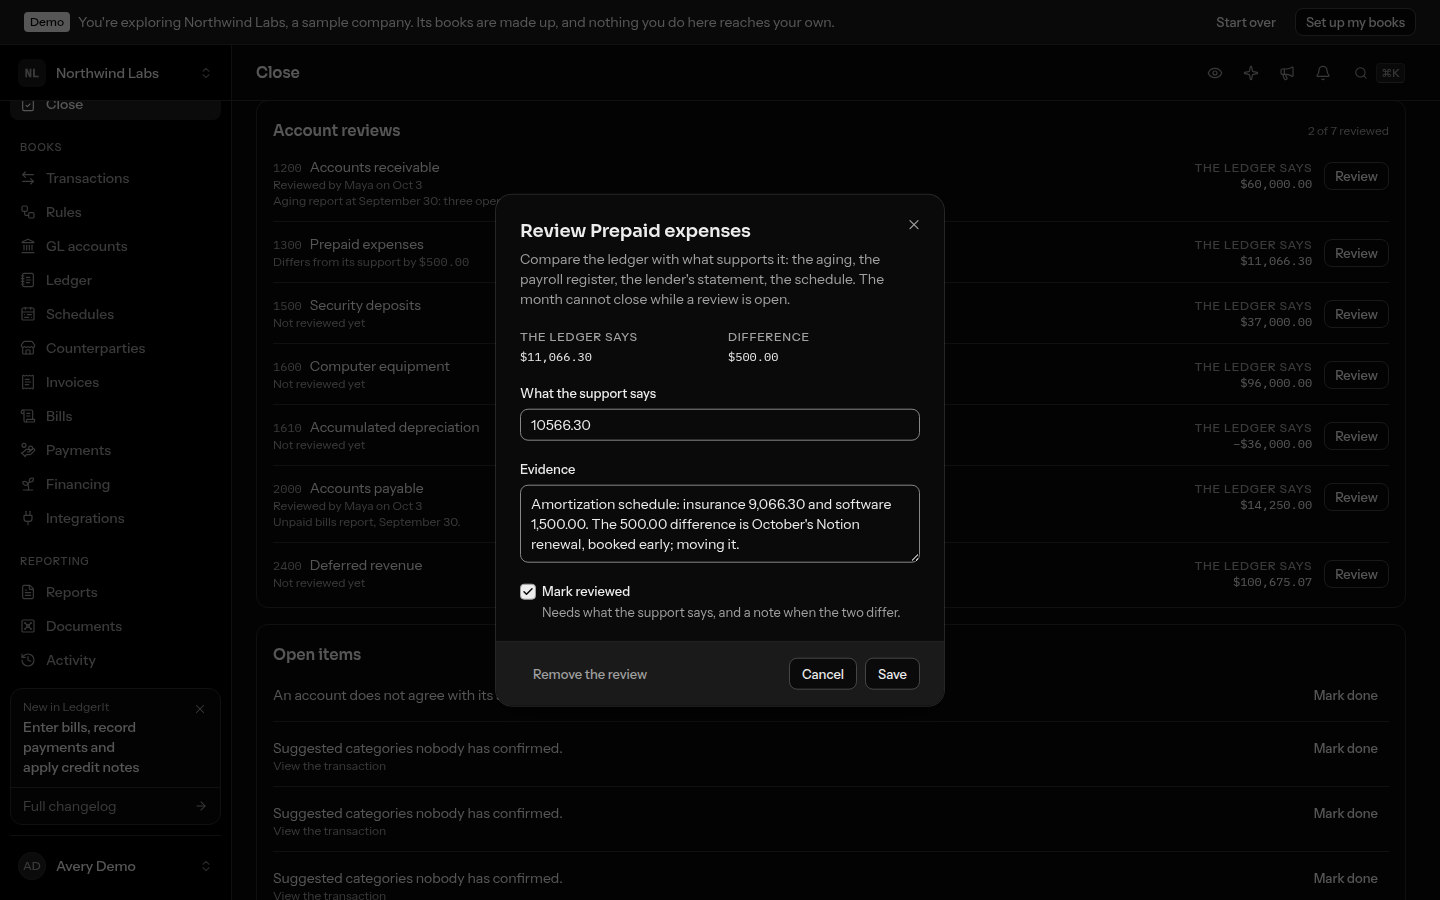Screen dimensions: 1440x900
Task: Click Review for Deferred revenue
Action: pyautogui.click(x=1356, y=574)
